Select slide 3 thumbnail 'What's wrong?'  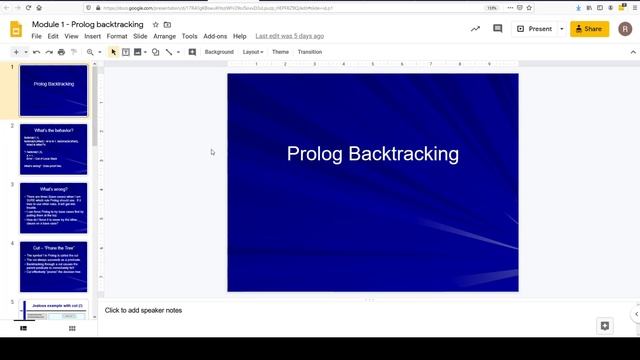click(x=53, y=208)
